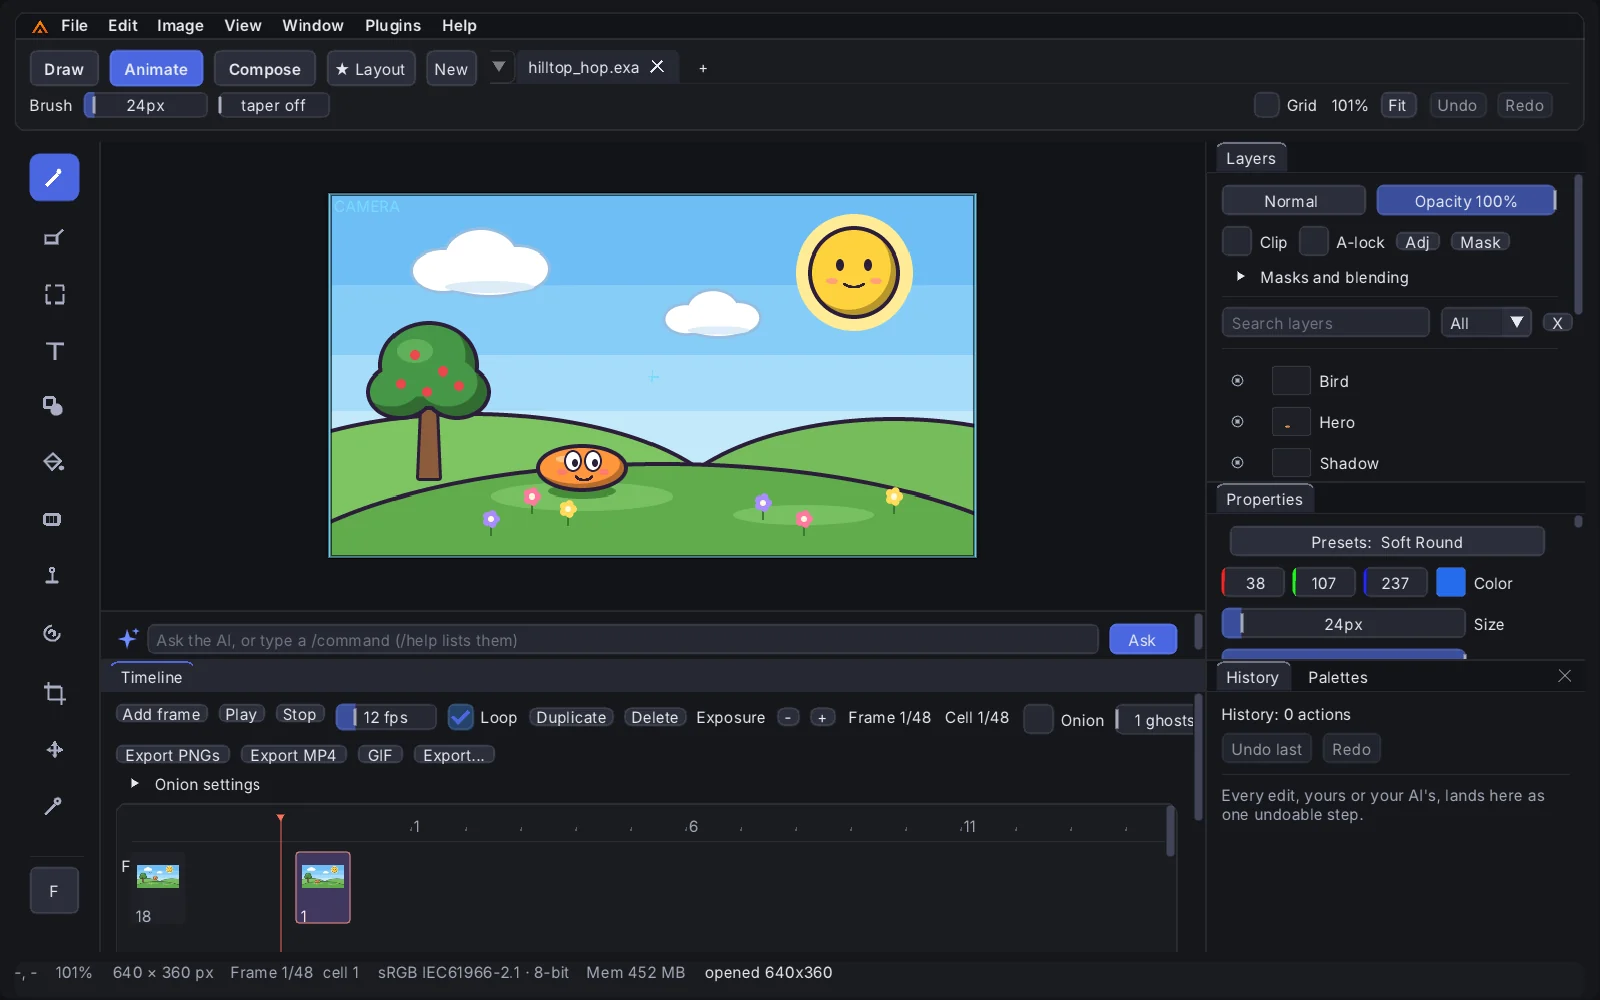The image size is (1600, 1000).
Task: Click the Ask button
Action: [1142, 640]
